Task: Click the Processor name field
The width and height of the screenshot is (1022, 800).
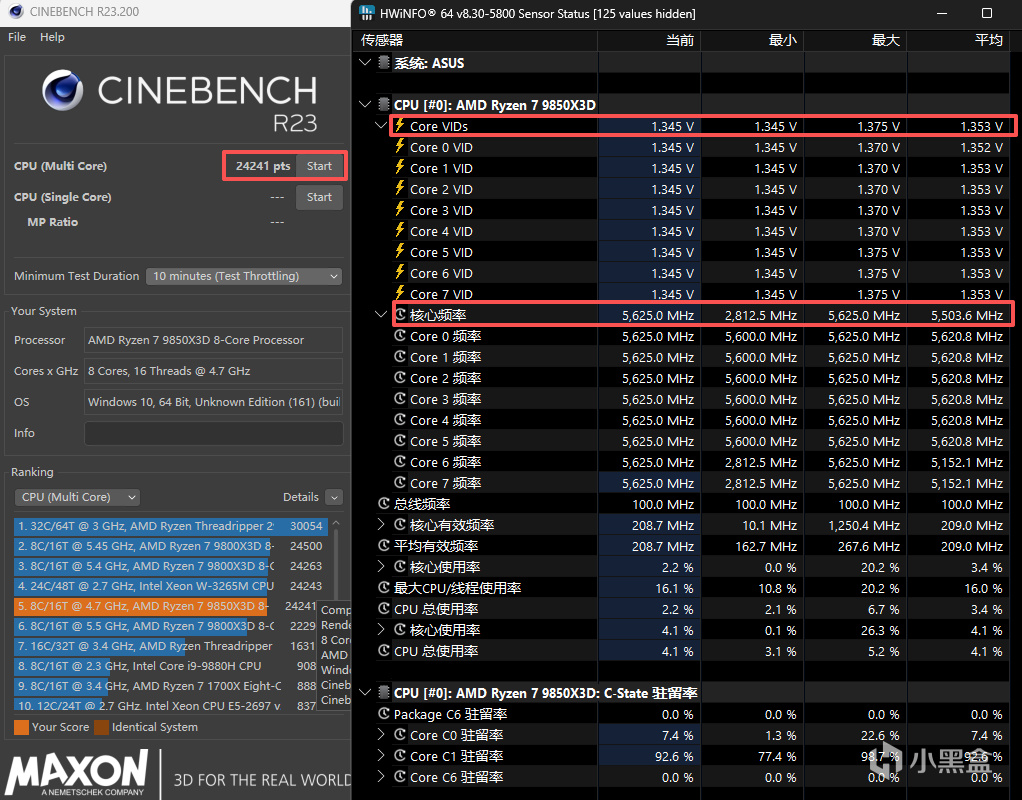Action: coord(214,340)
